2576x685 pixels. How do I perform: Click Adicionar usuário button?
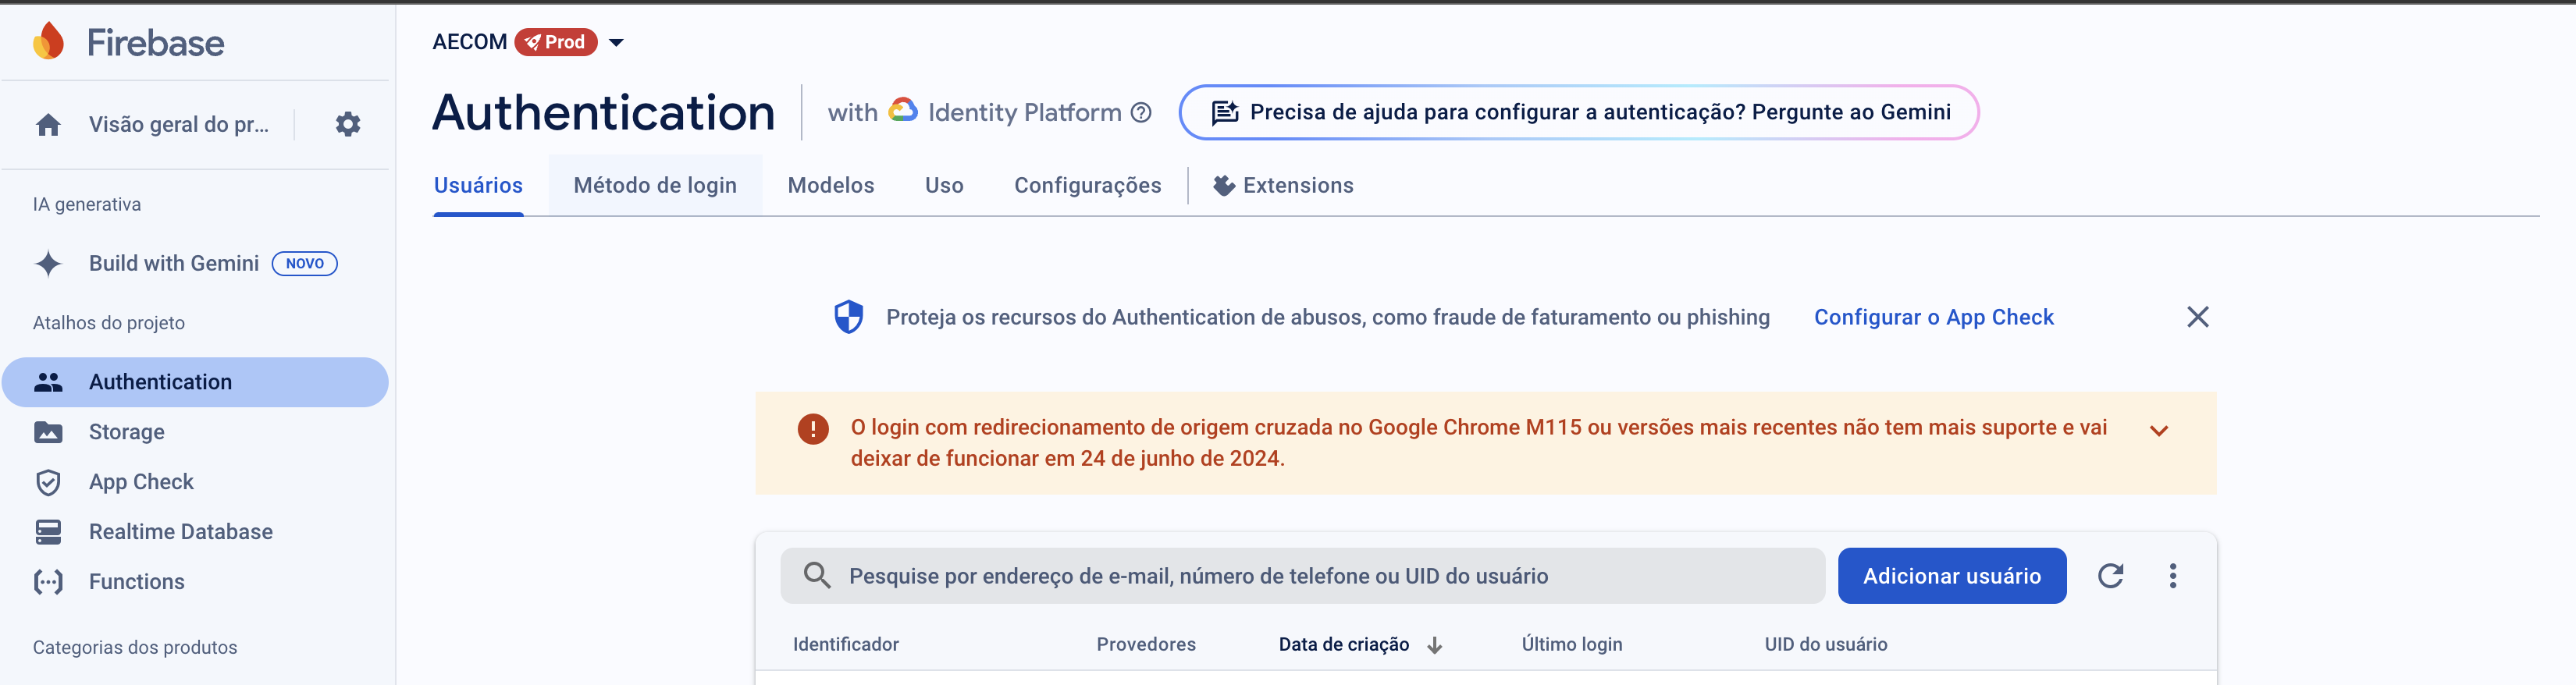pos(1951,576)
